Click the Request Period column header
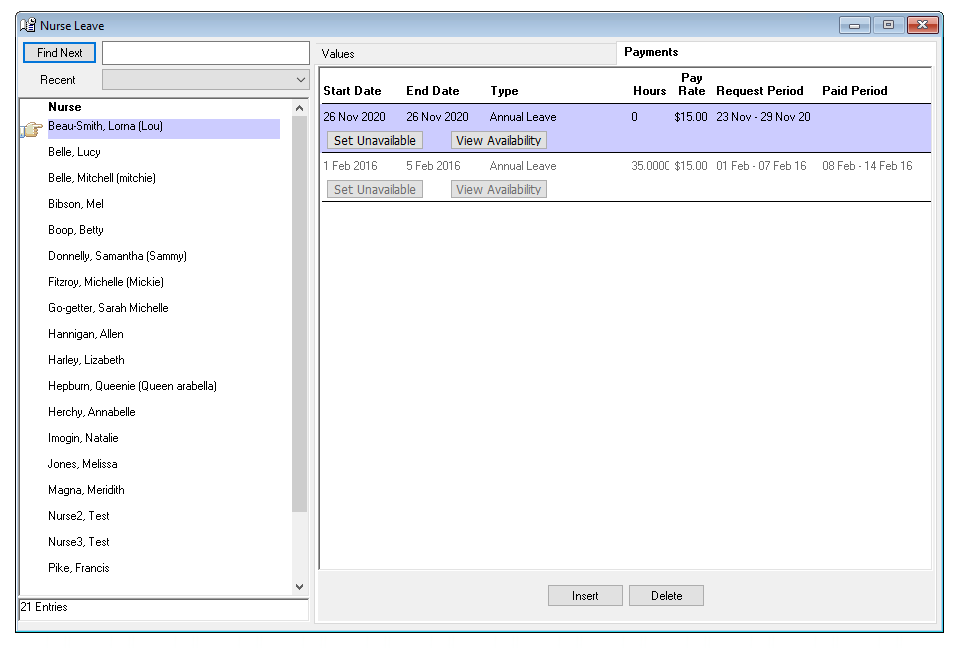The height and width of the screenshot is (648, 960). pyautogui.click(x=760, y=91)
